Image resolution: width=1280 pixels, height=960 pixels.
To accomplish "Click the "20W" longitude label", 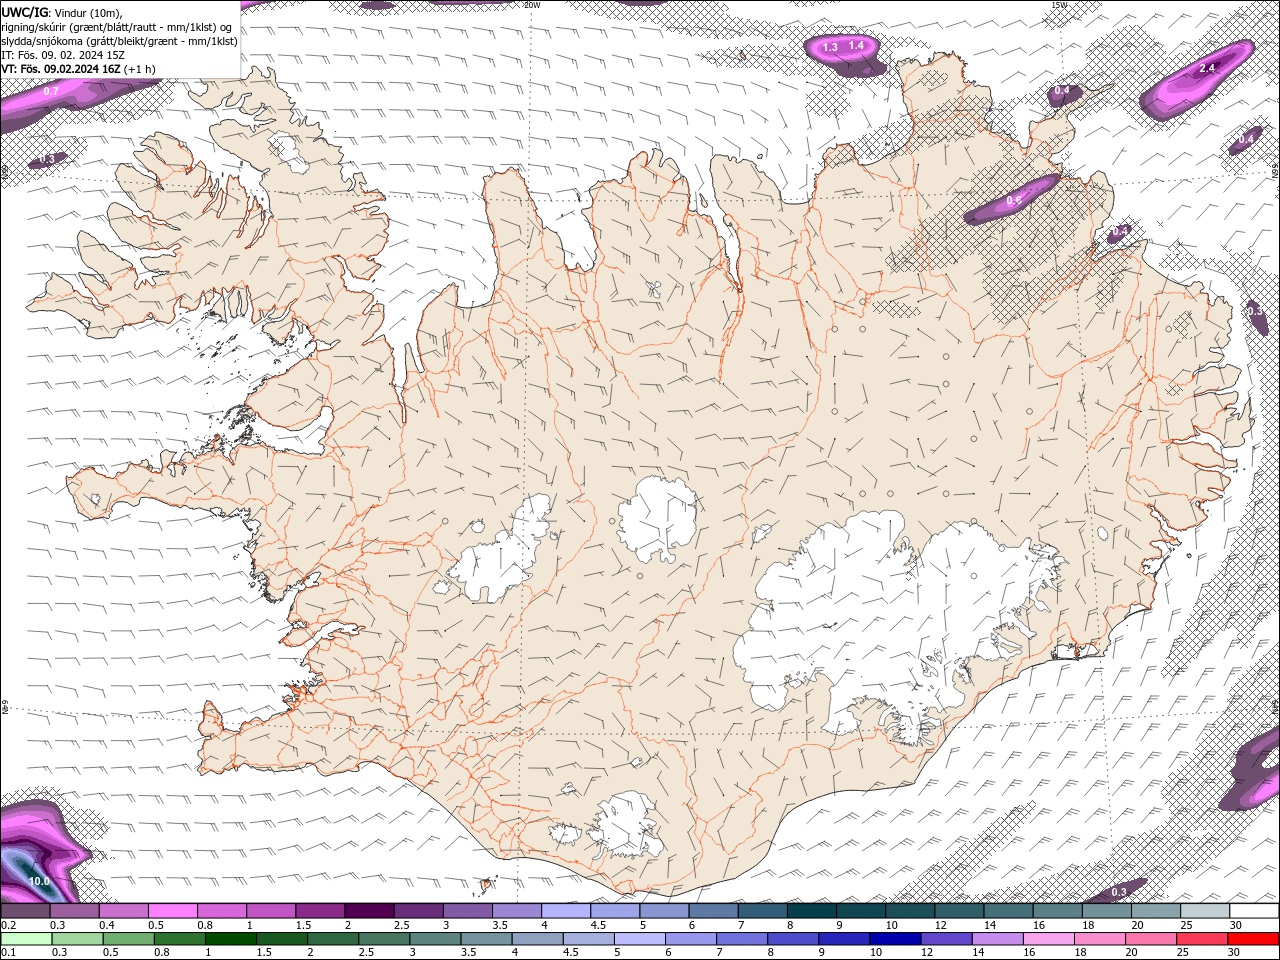I will click(x=532, y=5).
